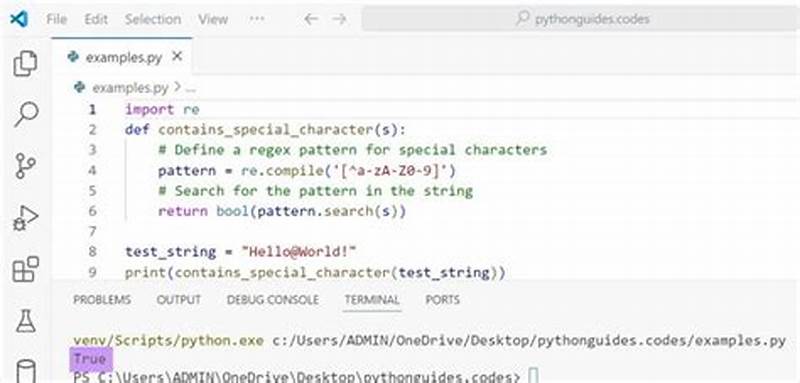800x383 pixels.
Task: Click the terminal cursor at the PS prompt
Action: (533, 376)
